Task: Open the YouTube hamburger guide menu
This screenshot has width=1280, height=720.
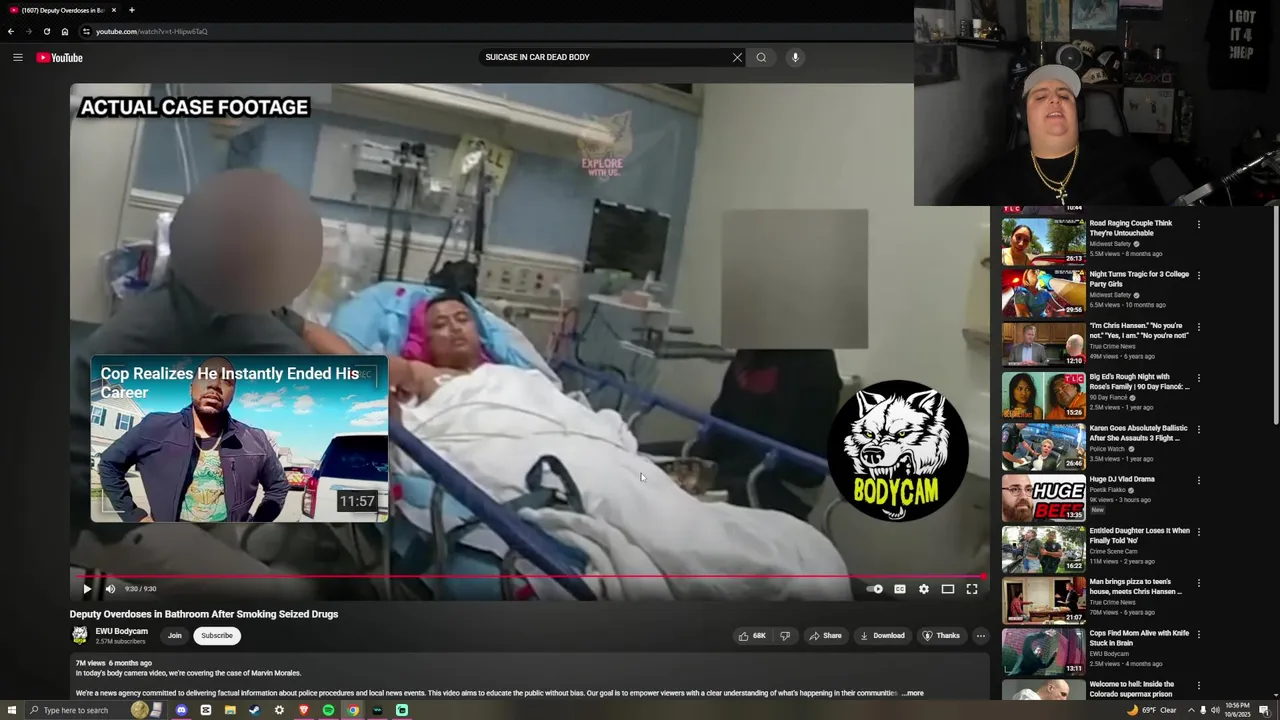Action: (x=17, y=57)
